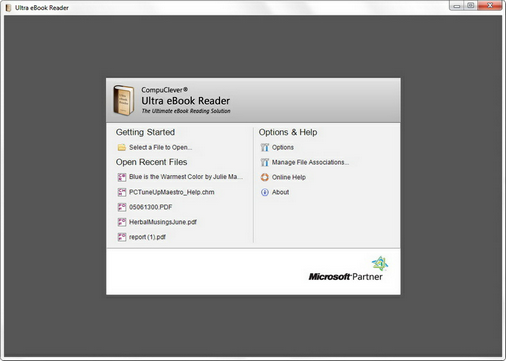This screenshot has height=361, width=506.
Task: Minimize the Ultra eBook Reader window
Action: click(456, 6)
